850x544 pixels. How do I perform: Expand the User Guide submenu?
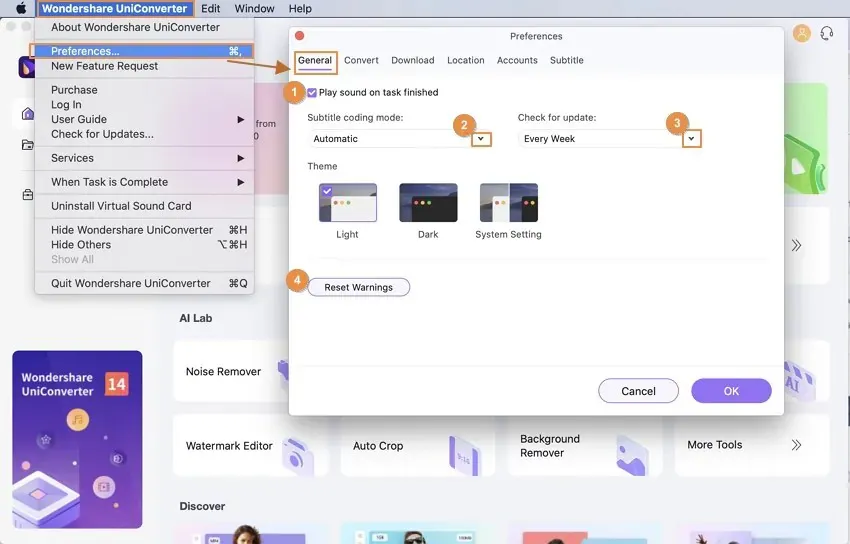tap(144, 119)
